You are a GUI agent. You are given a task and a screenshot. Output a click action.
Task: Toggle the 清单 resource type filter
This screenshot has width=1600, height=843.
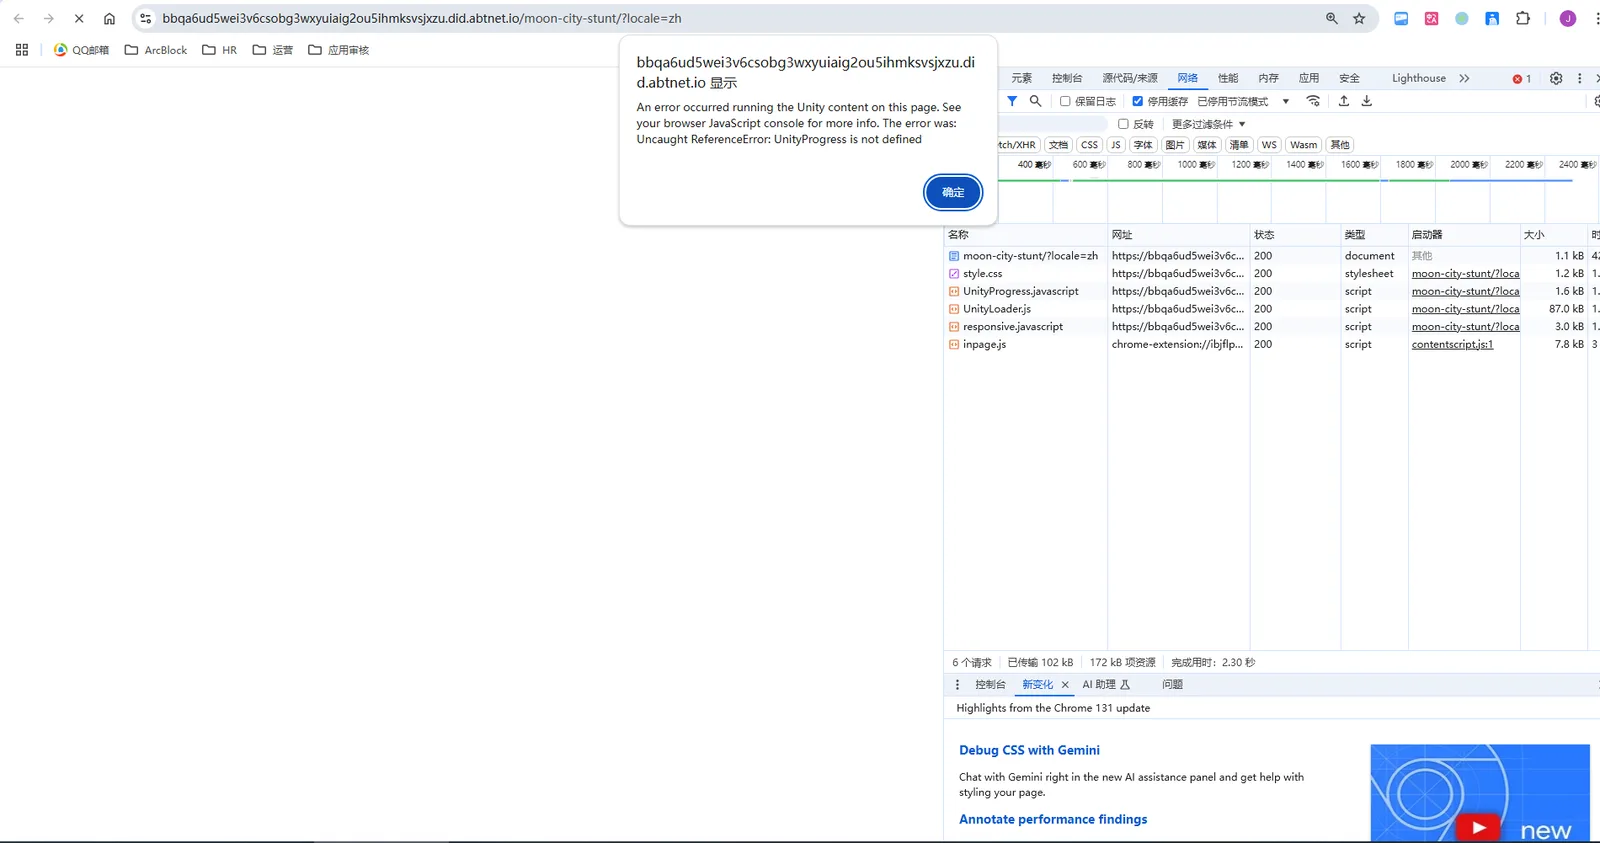pos(1239,145)
